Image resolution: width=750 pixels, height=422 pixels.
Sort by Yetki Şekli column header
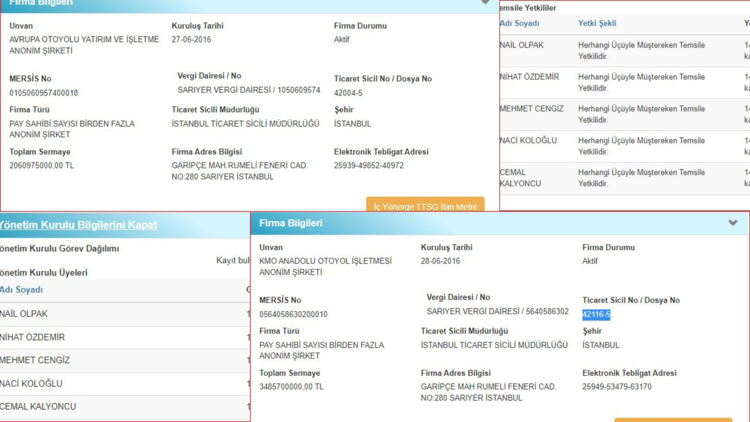(597, 23)
